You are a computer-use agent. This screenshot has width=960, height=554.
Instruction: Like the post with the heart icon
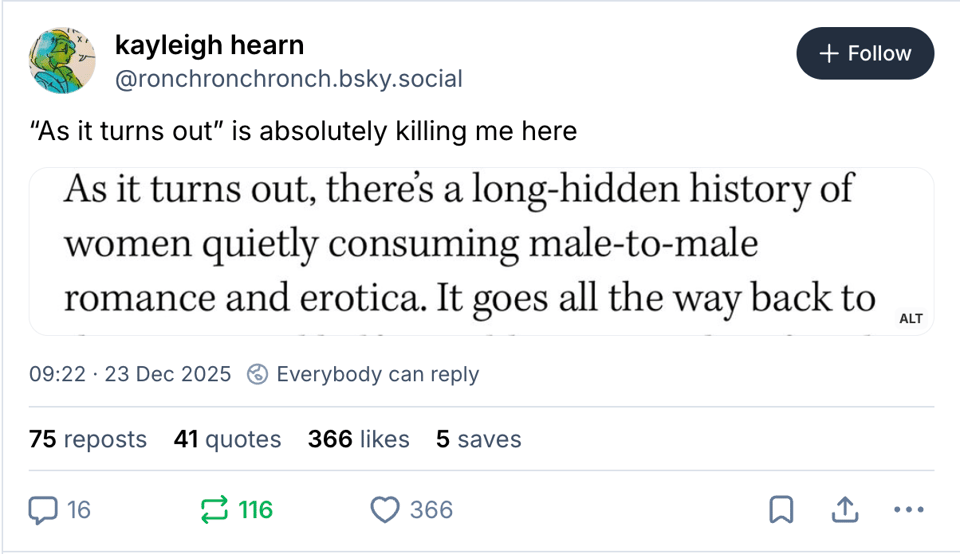pyautogui.click(x=385, y=510)
